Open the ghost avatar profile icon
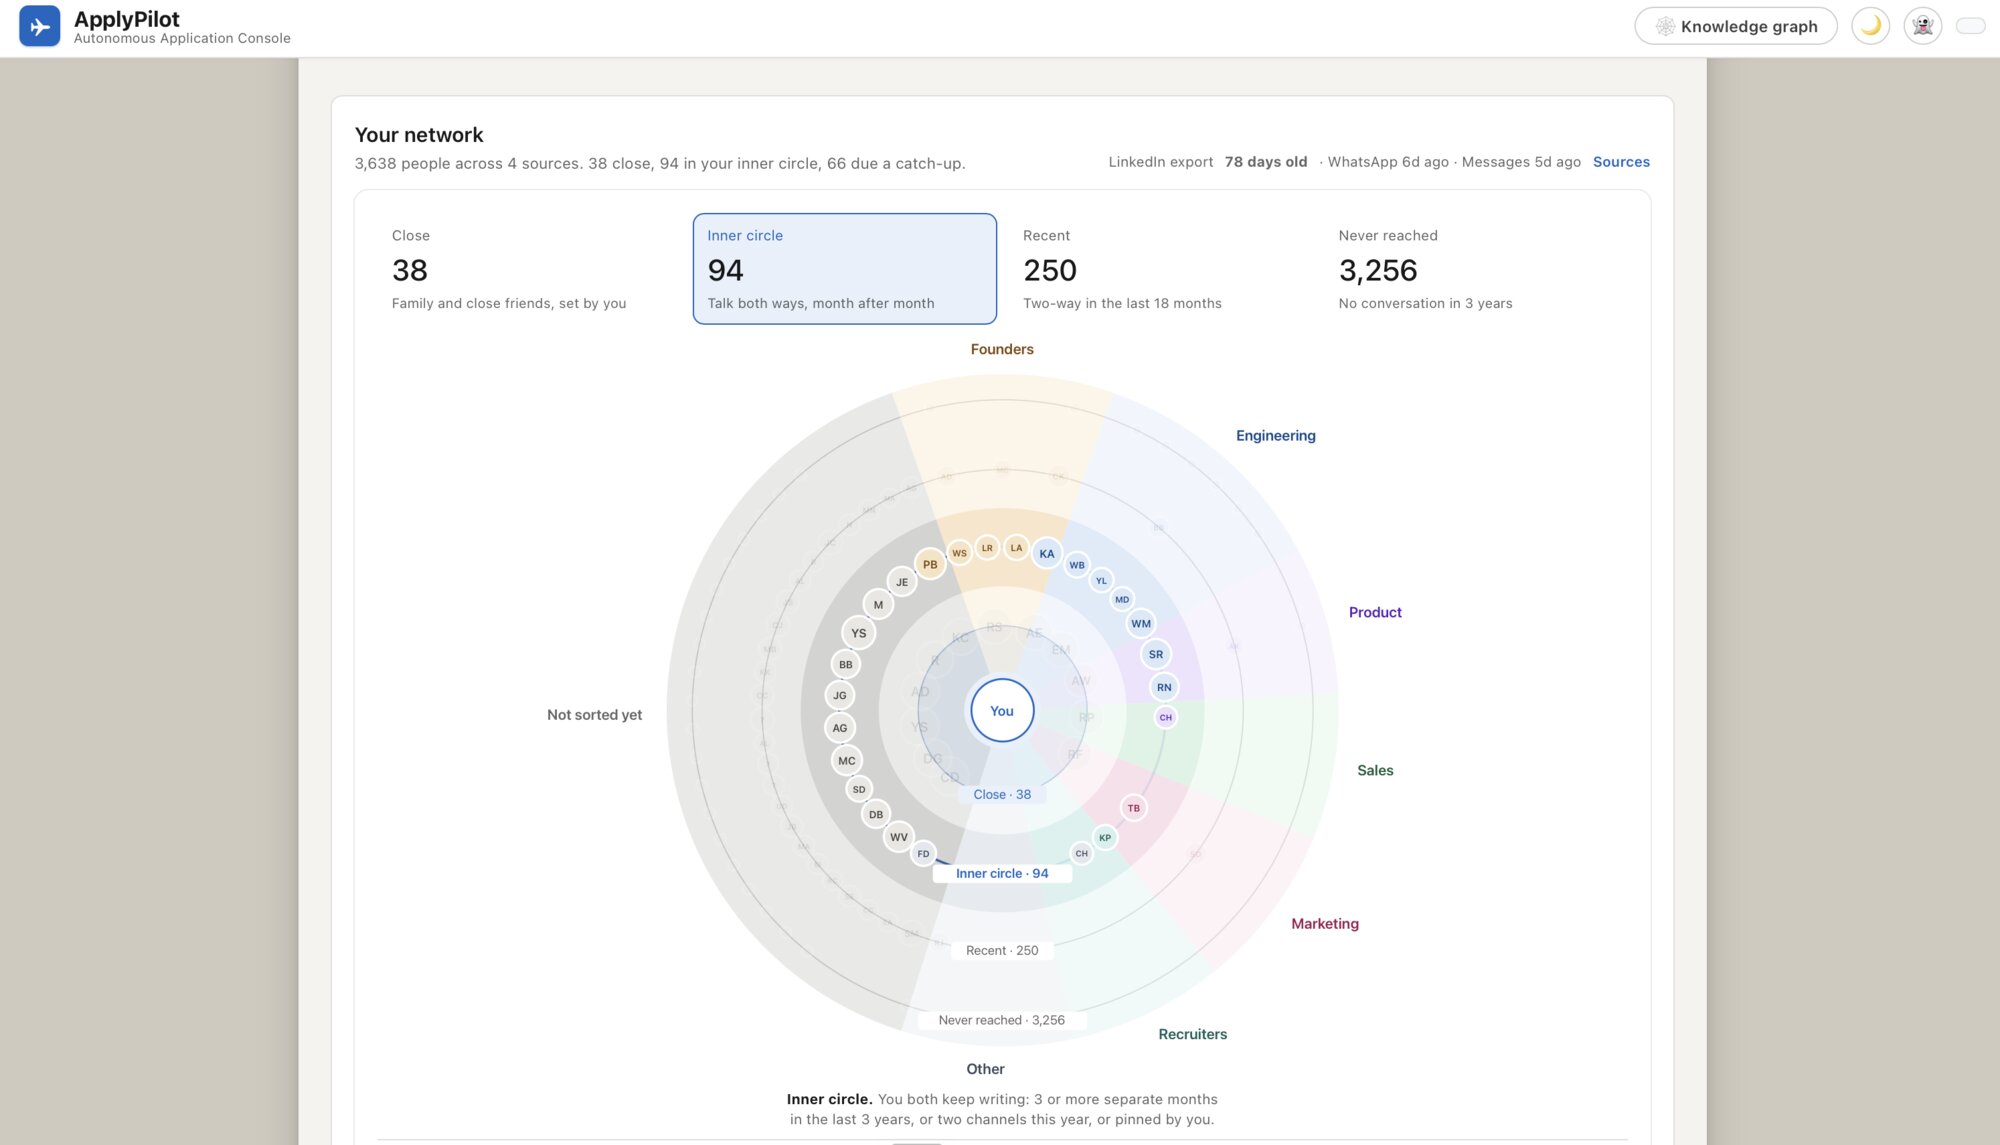 tap(1922, 26)
